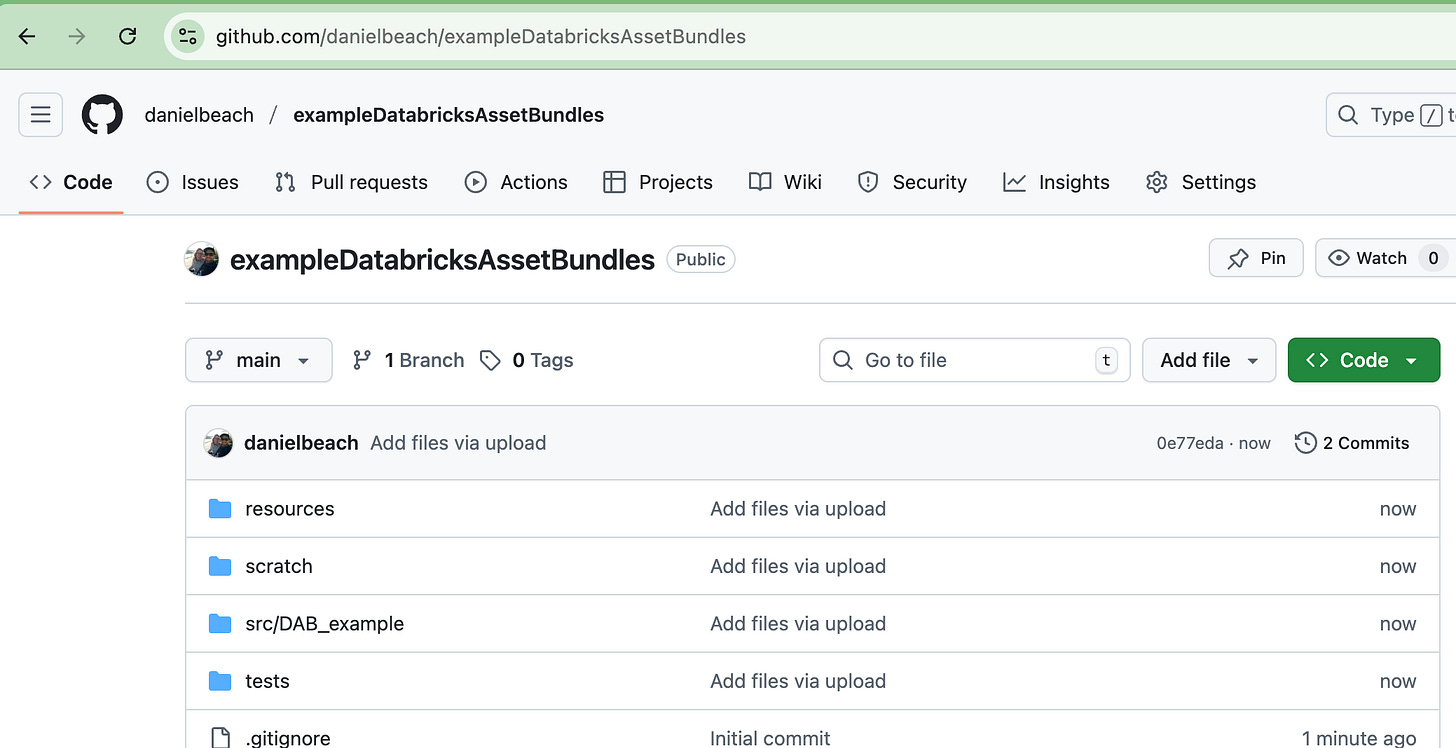Click the browser back arrow
Image resolution: width=1456 pixels, height=748 pixels.
27,37
